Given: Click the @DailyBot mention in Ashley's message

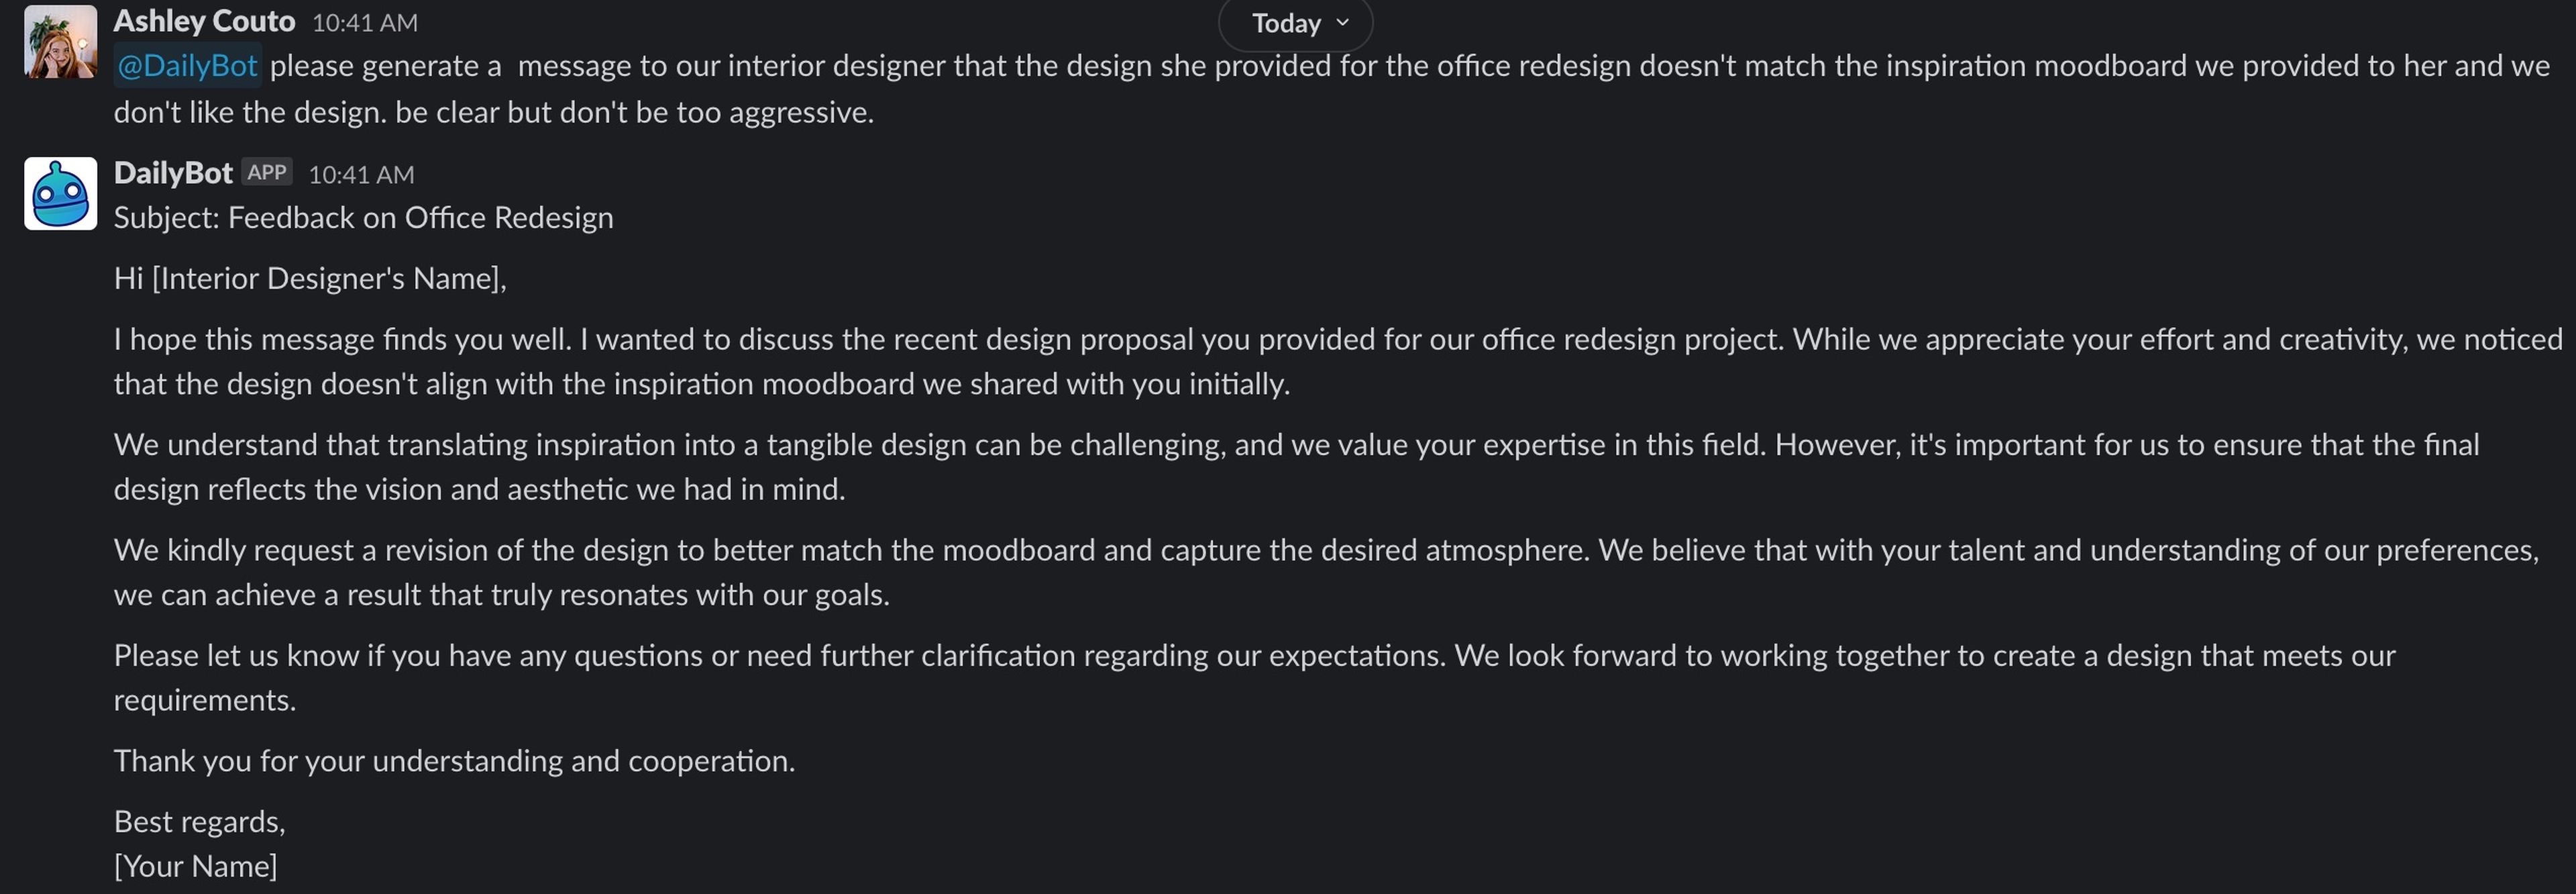Looking at the screenshot, I should tap(188, 66).
